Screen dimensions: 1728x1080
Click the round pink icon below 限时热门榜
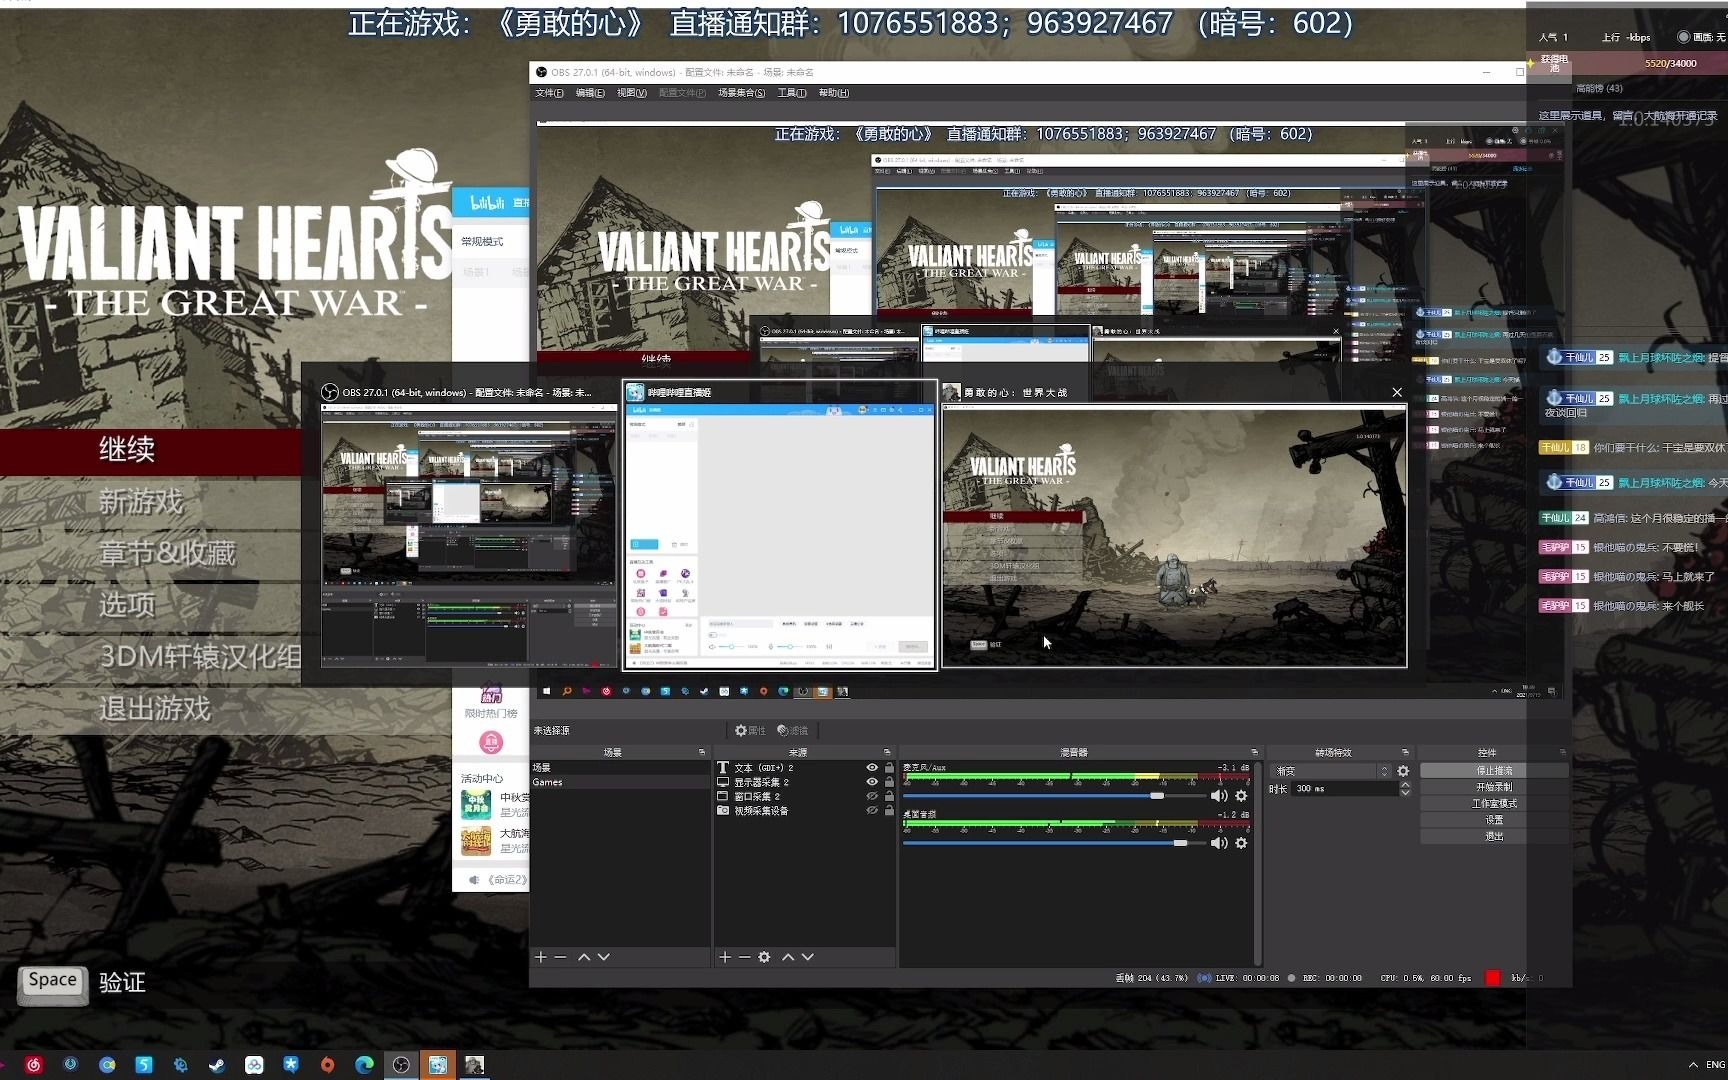point(490,742)
